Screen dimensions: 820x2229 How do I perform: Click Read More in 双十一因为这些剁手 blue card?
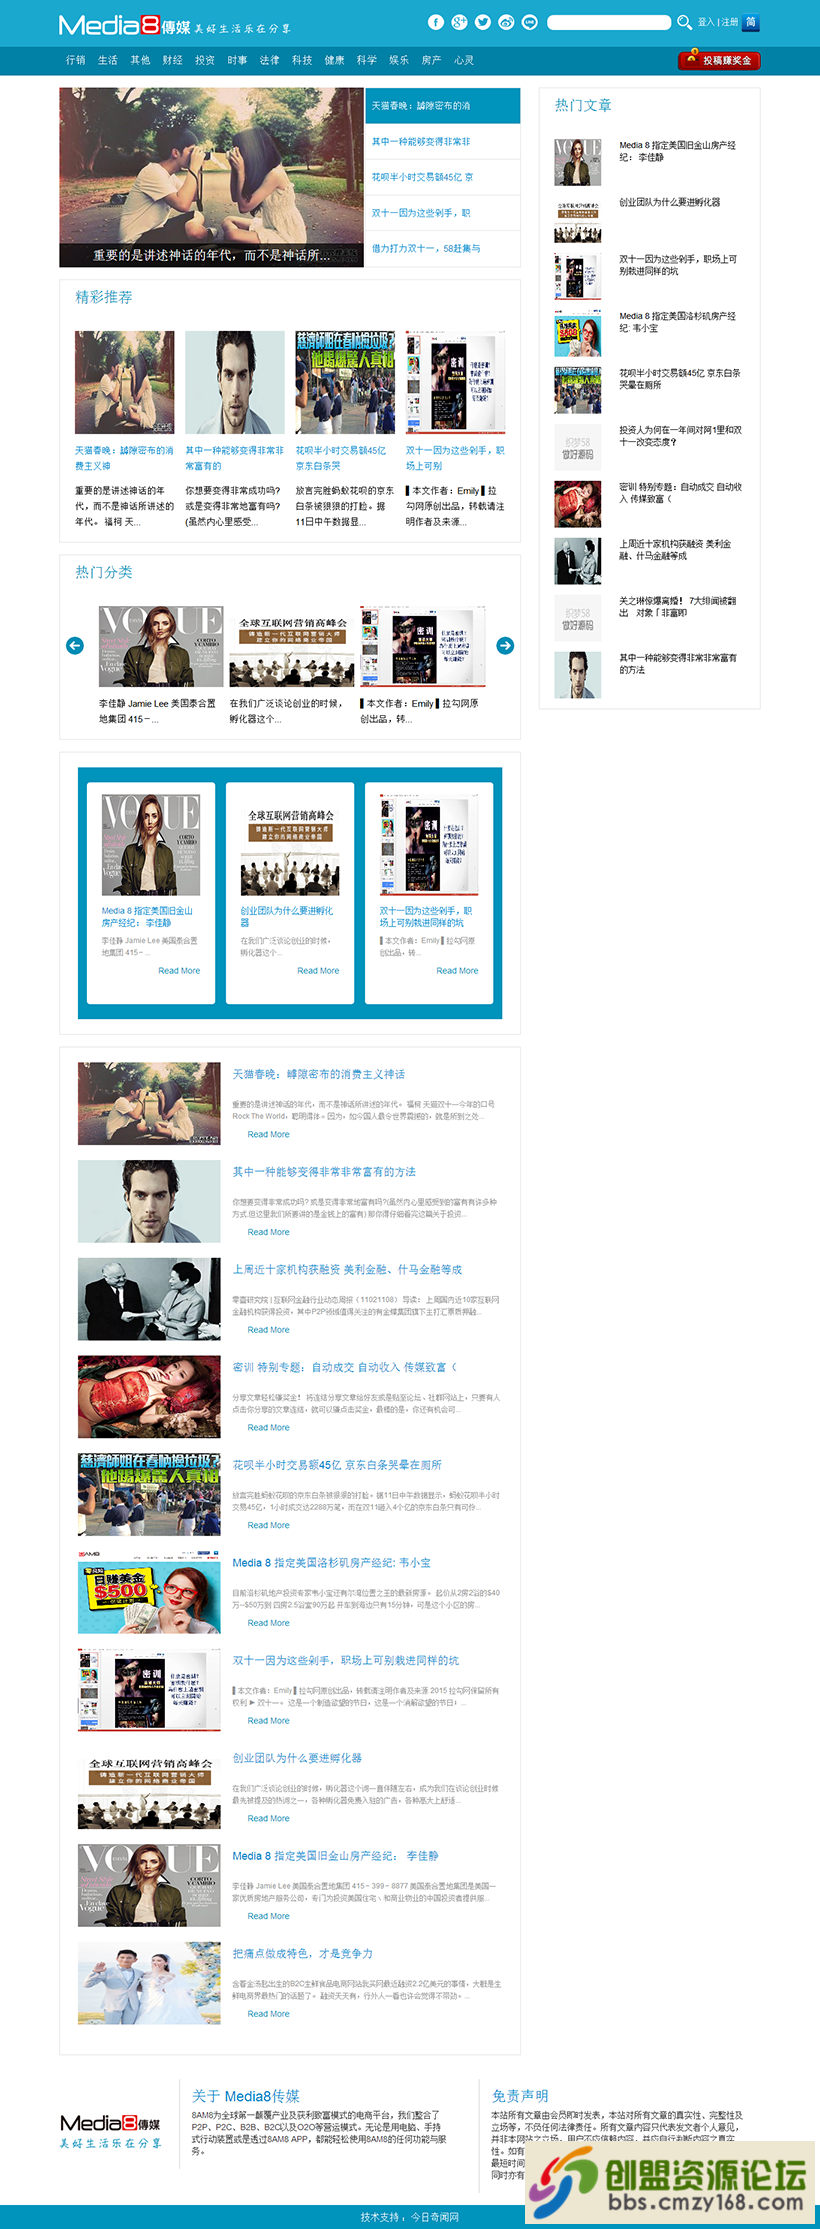click(457, 971)
